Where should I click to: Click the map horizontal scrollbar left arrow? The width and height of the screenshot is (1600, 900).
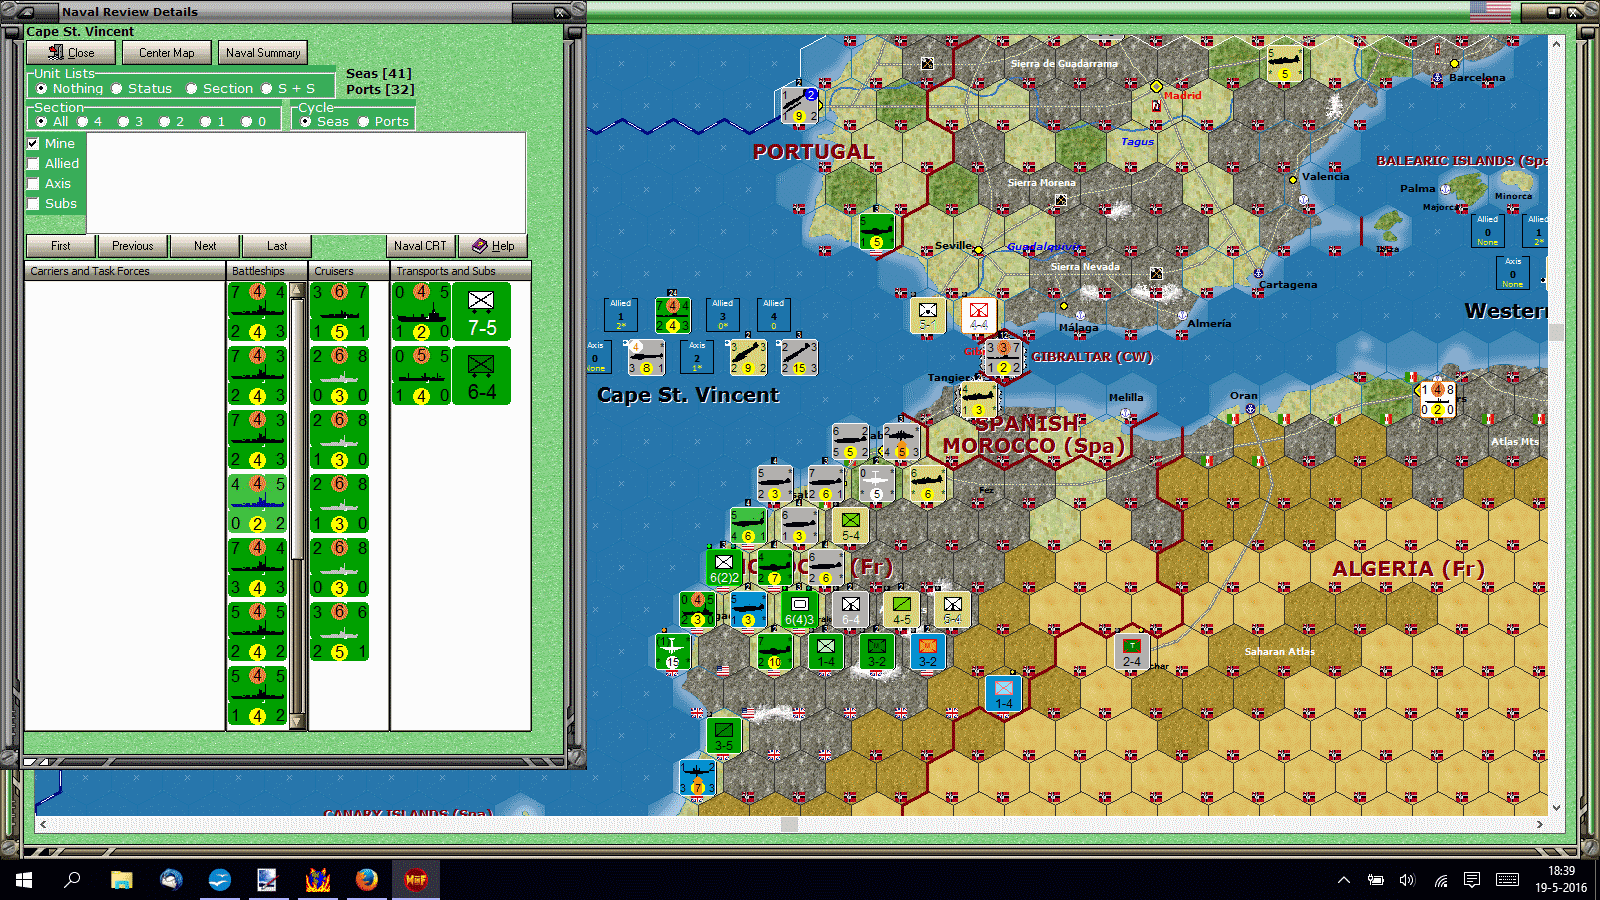(x=42, y=825)
